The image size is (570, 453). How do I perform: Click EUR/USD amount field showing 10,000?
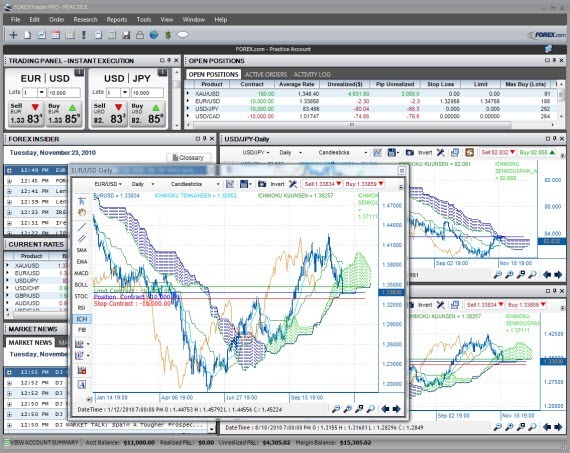64,93
